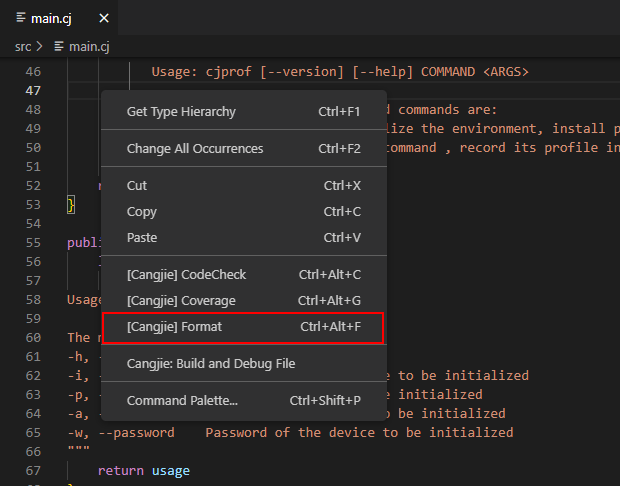Click the file icon in main.cj tab
The height and width of the screenshot is (486, 620).
pyautogui.click(x=22, y=18)
